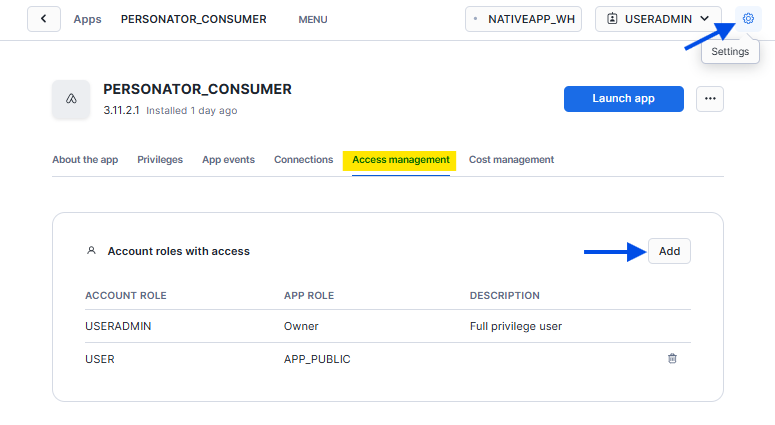Switch to the About the app tab
Viewport: 775px width, 425px height.
click(x=85, y=160)
